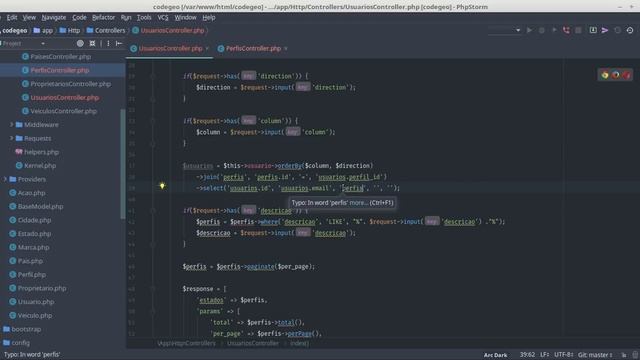Select UsuariosController.php in project tree
The width and height of the screenshot is (640, 360).
coord(65,98)
